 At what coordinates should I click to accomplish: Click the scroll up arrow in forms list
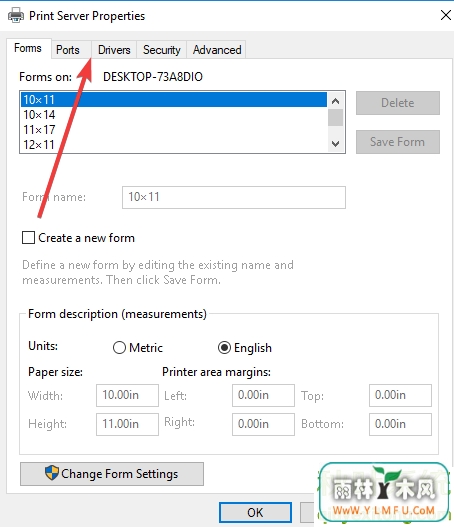point(335,101)
